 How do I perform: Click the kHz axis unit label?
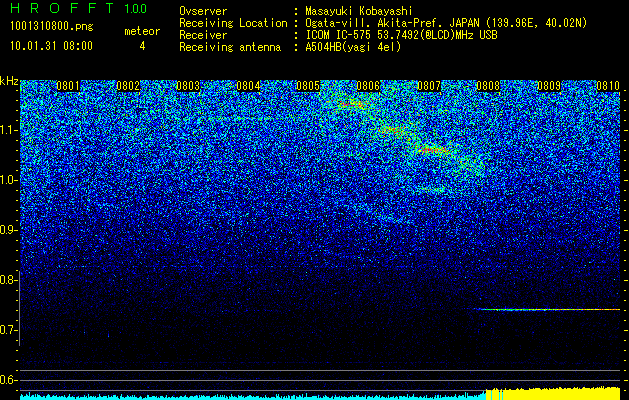click(x=9, y=81)
